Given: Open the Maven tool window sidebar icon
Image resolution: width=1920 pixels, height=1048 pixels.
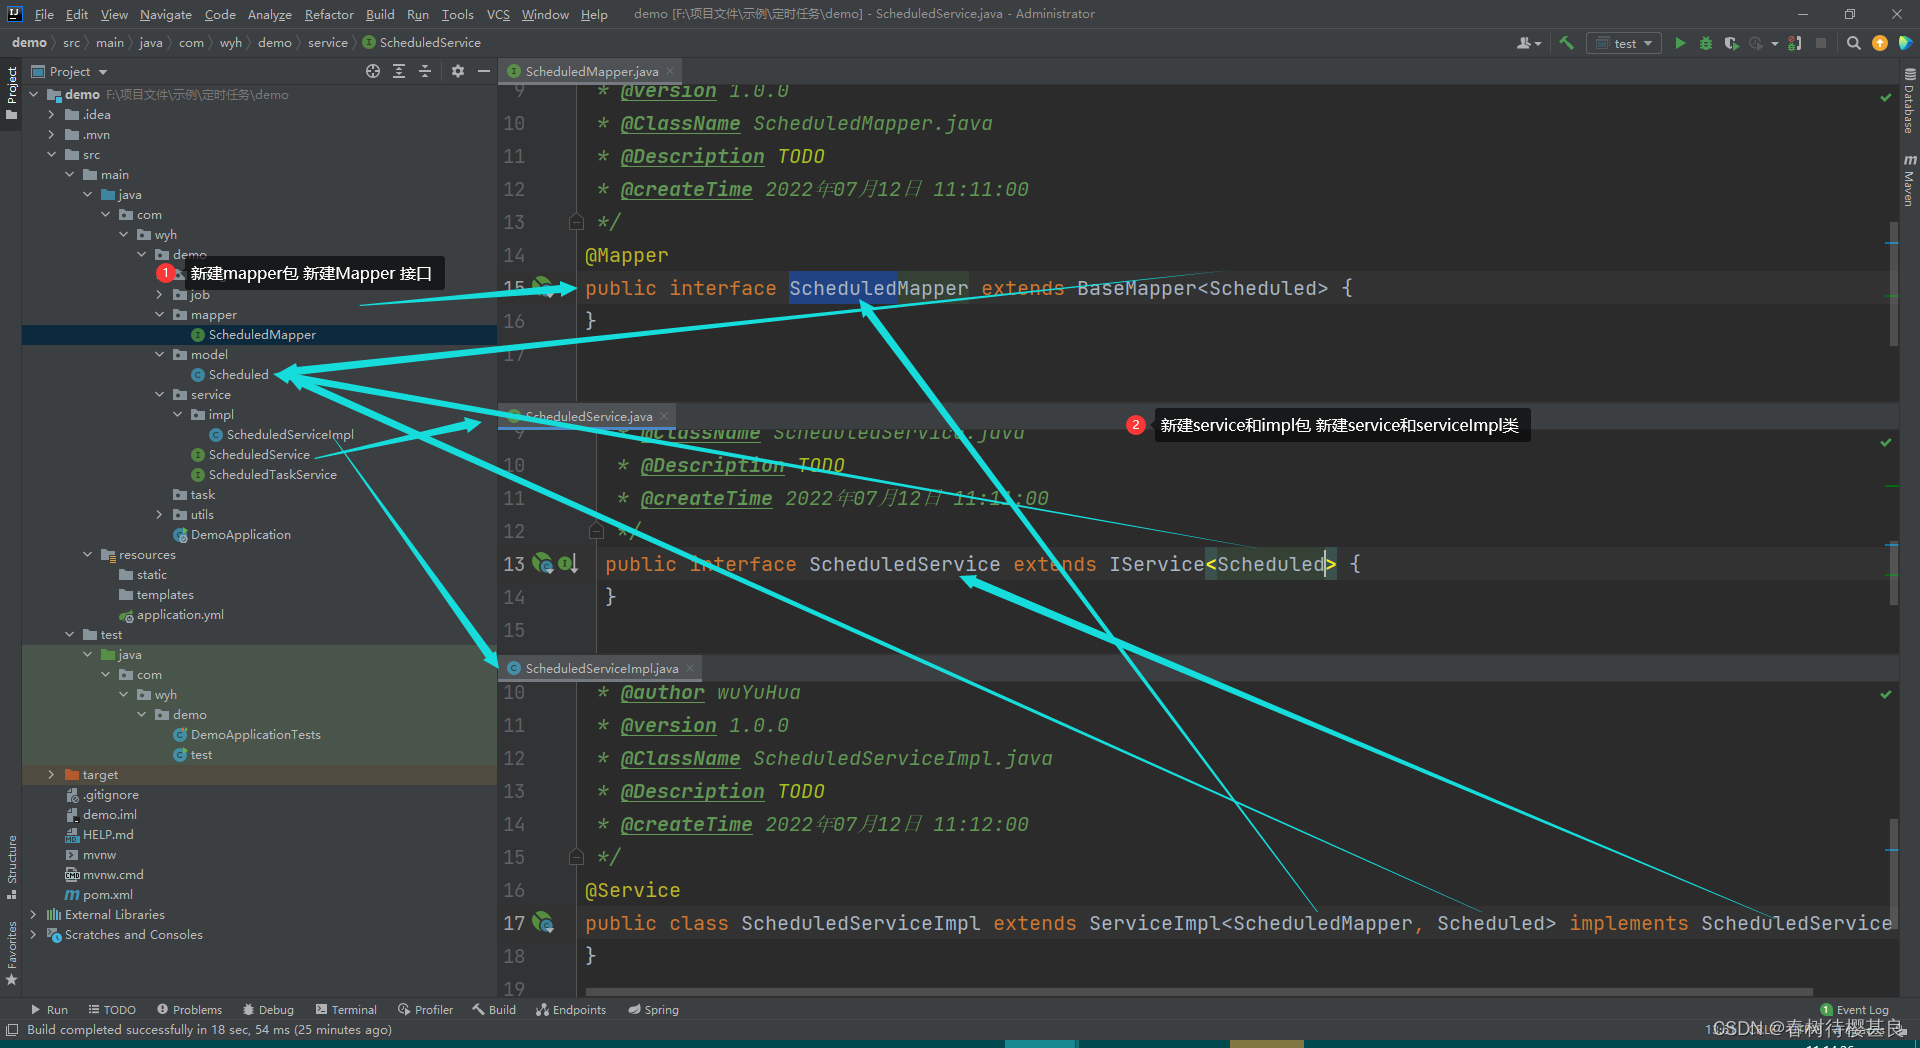Looking at the screenshot, I should (x=1908, y=180).
